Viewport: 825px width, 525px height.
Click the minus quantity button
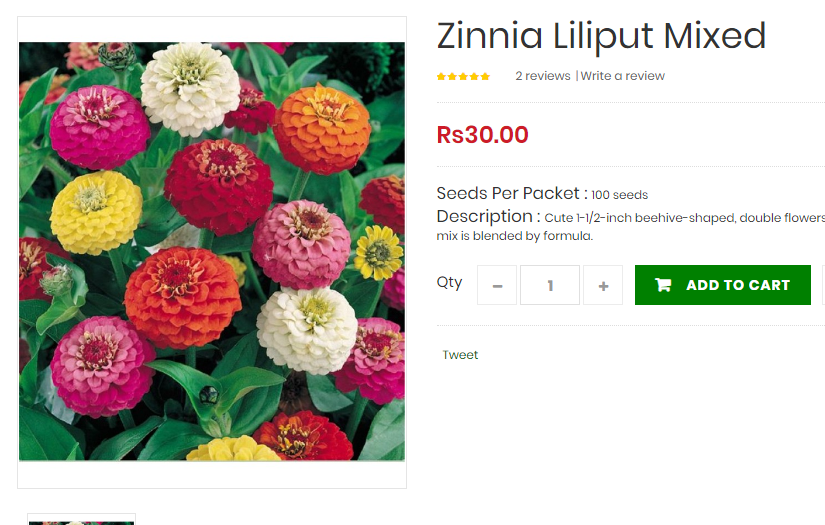[x=497, y=285]
